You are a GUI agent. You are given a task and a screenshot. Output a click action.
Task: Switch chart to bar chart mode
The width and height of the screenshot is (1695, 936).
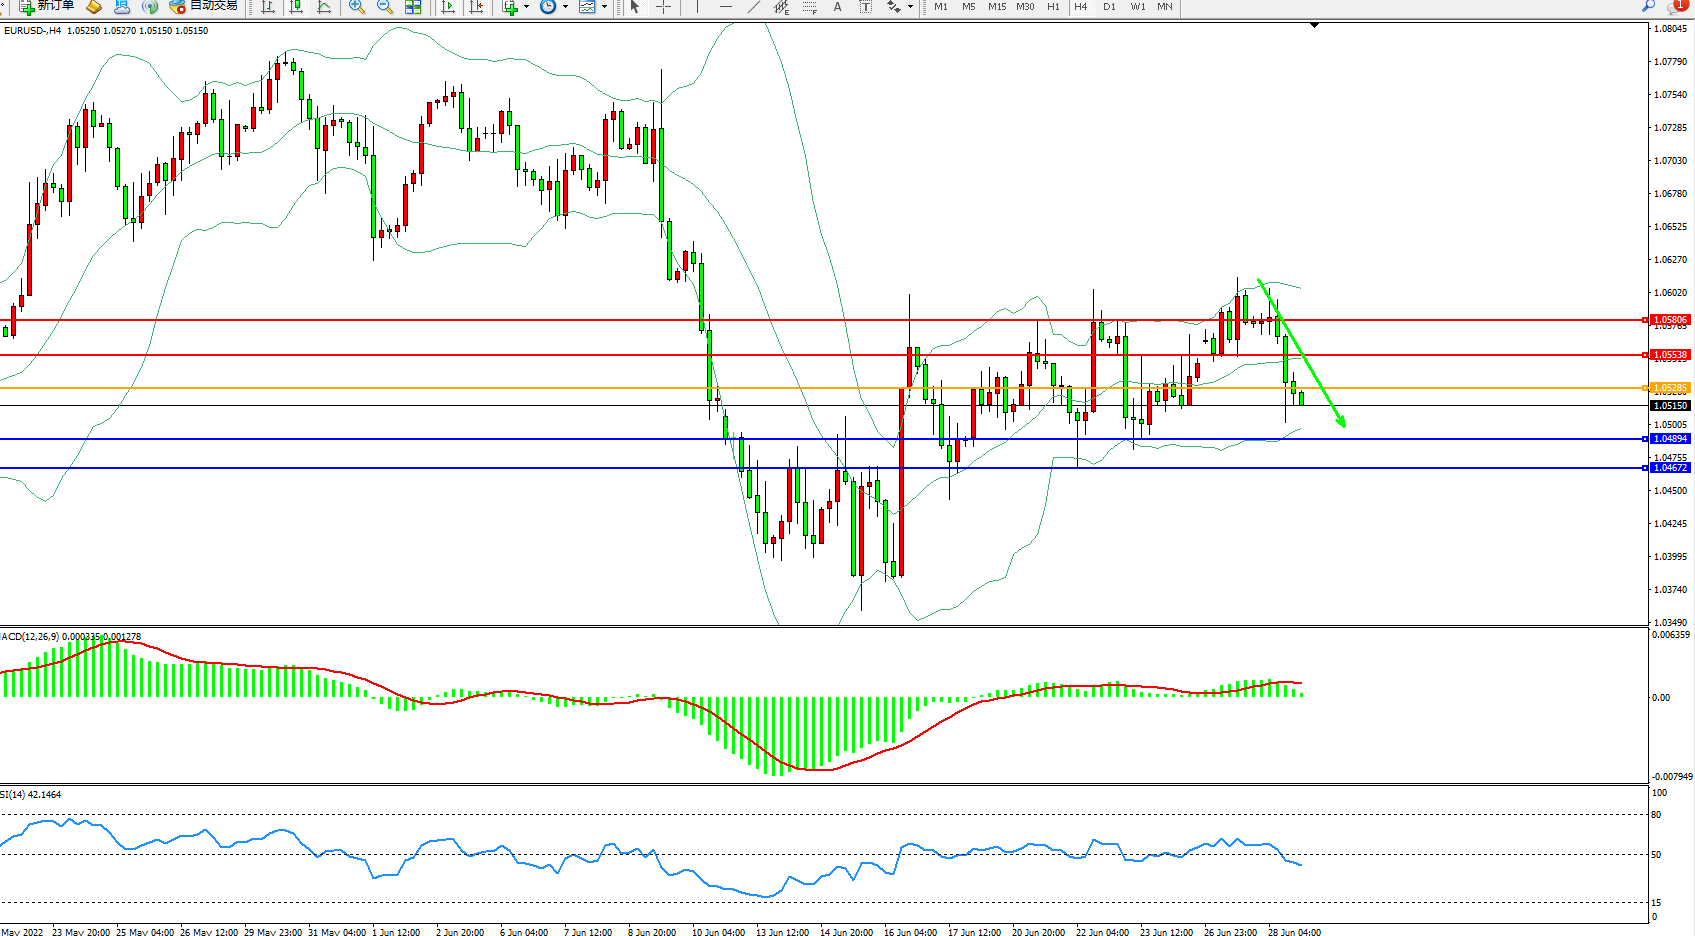[x=268, y=7]
